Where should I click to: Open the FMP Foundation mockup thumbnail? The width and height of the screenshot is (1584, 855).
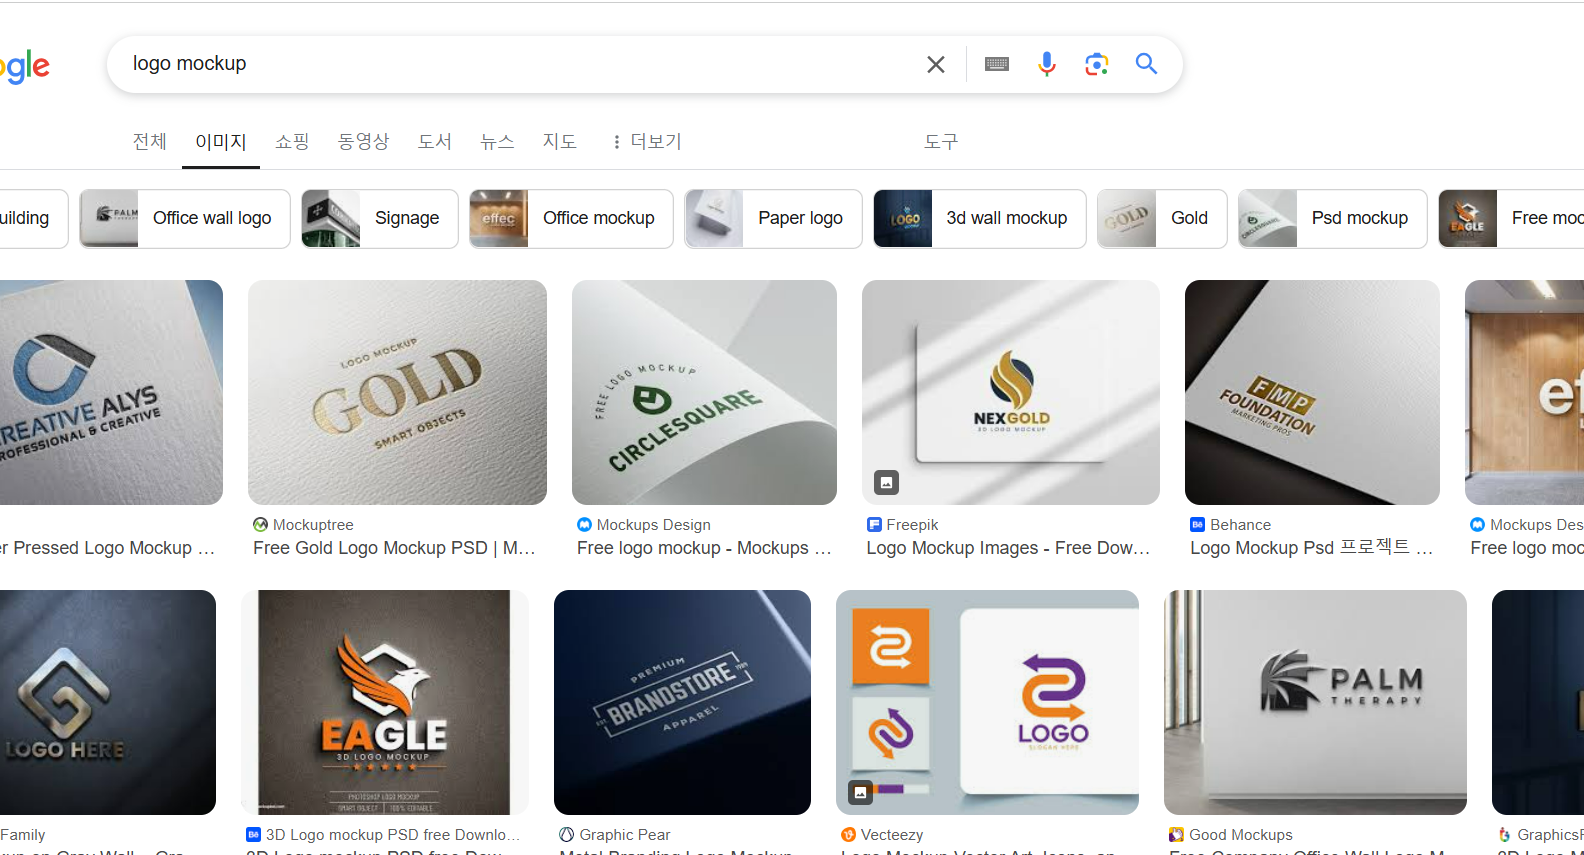(x=1312, y=392)
